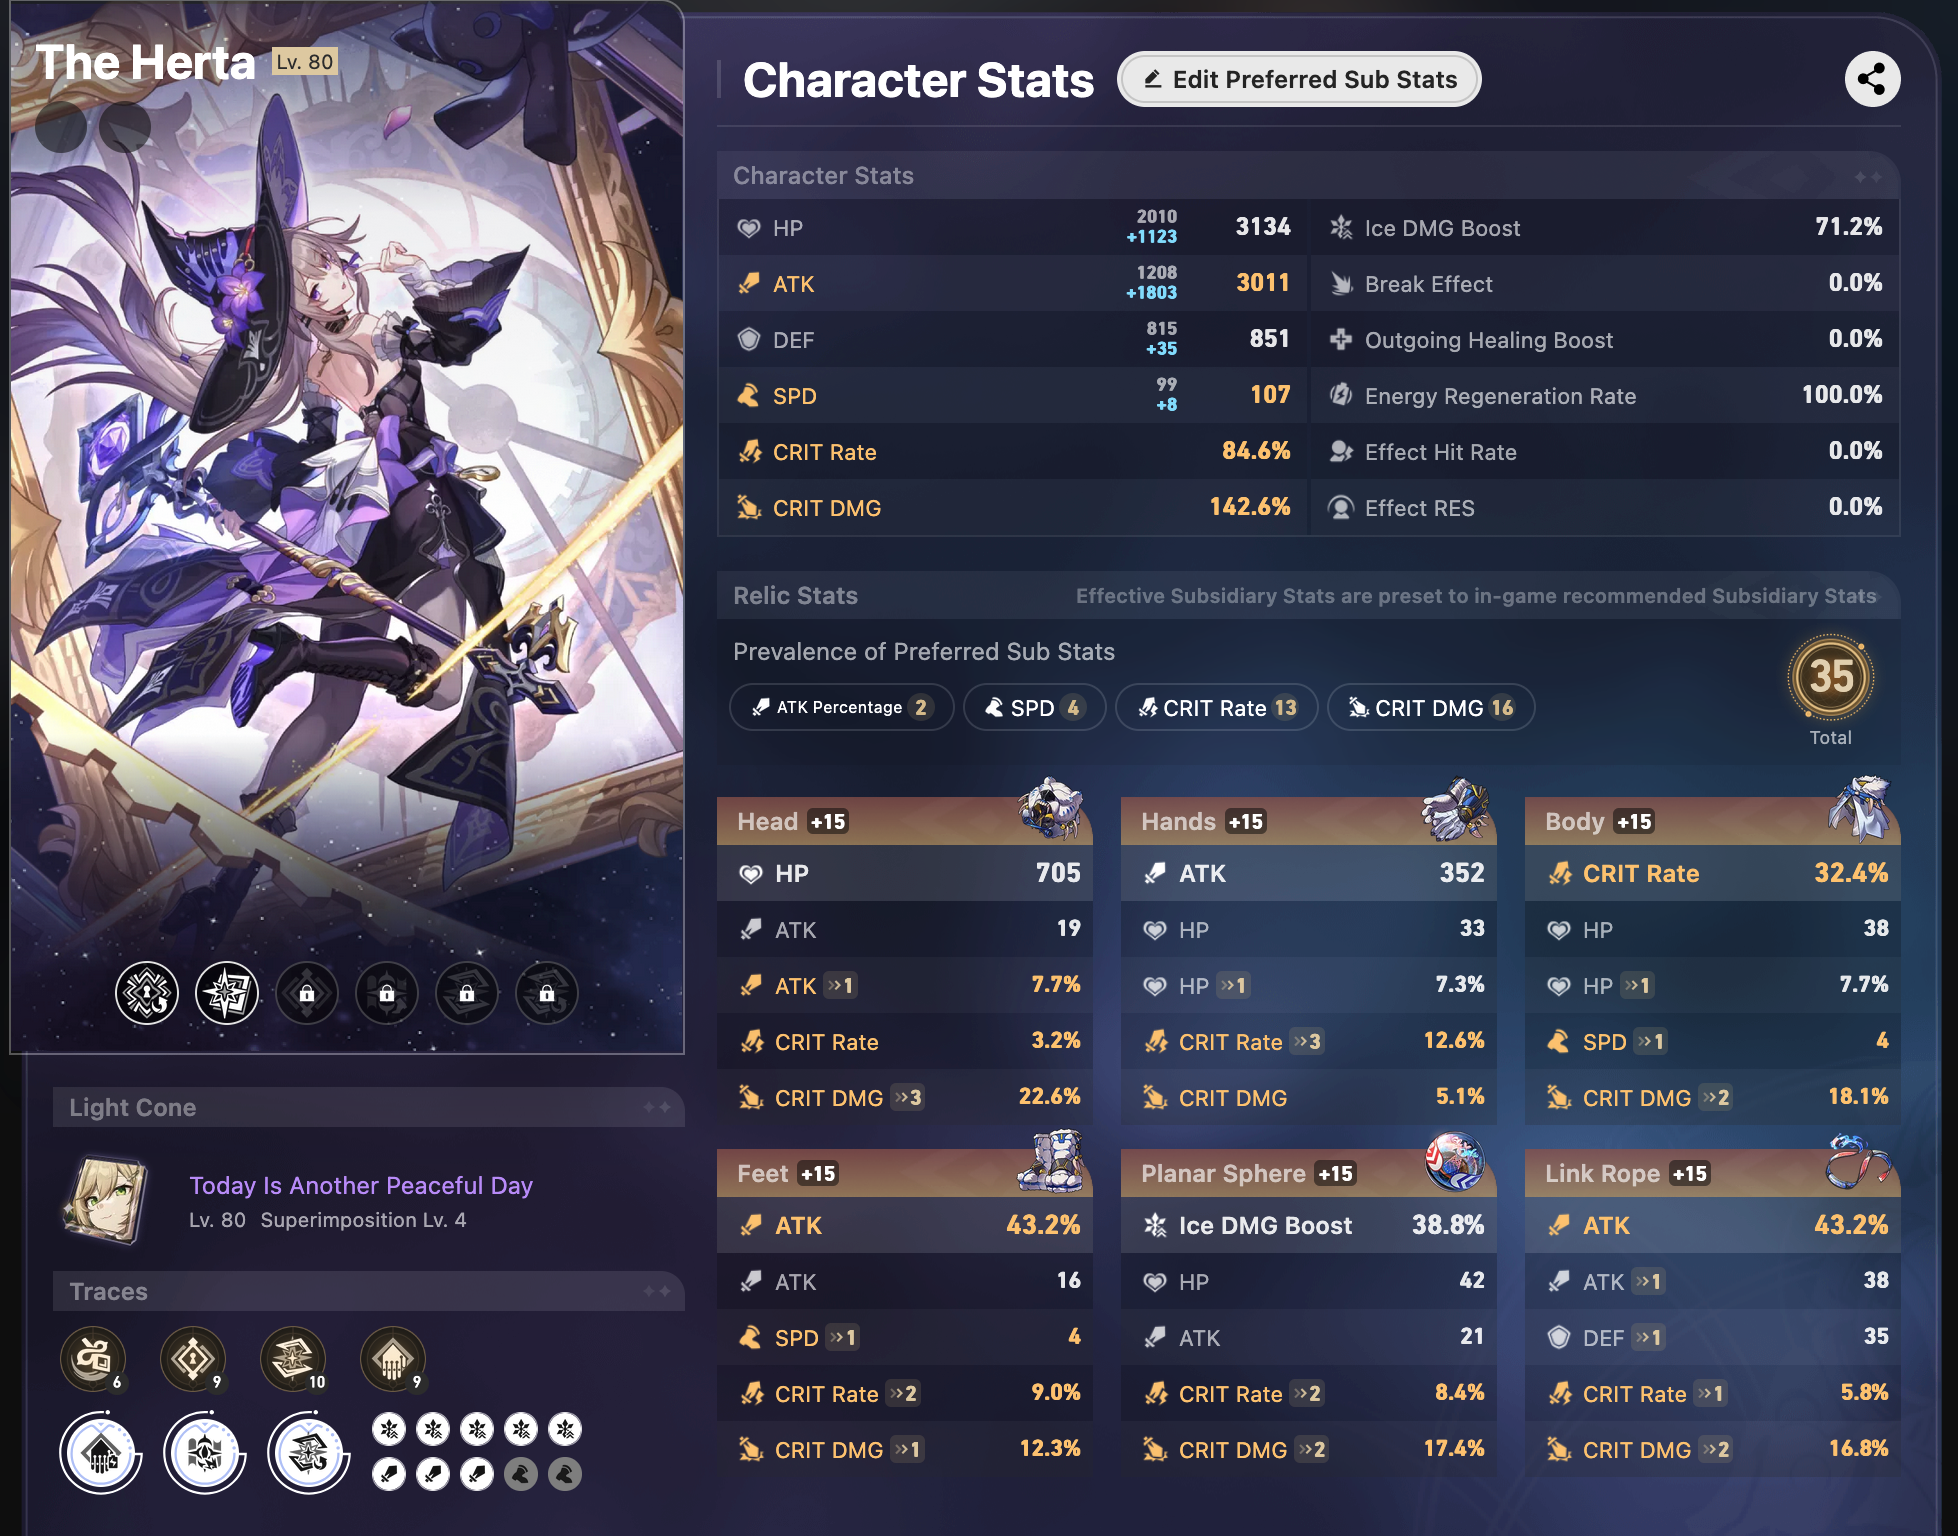
Task: Select the first unlocked Eidolon icon
Action: pos(147,993)
